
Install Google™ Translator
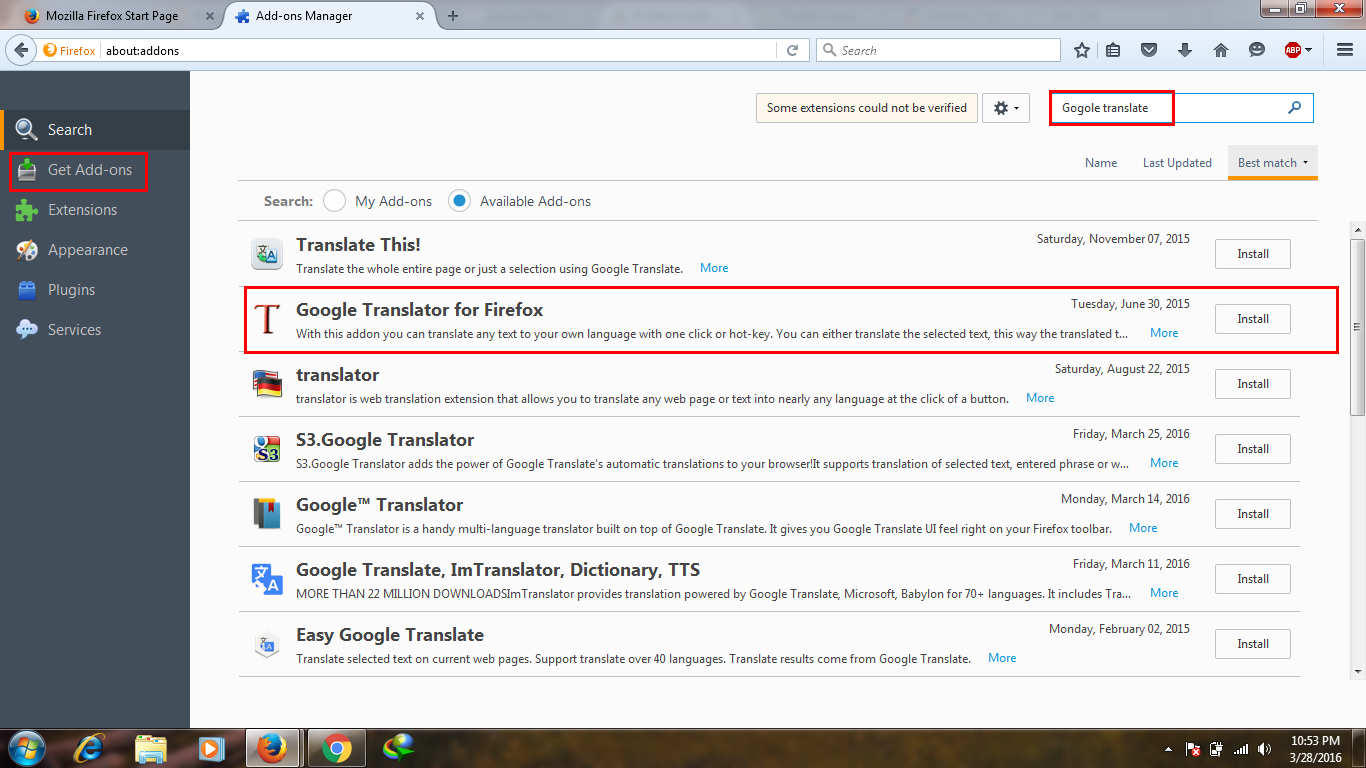point(1253,514)
